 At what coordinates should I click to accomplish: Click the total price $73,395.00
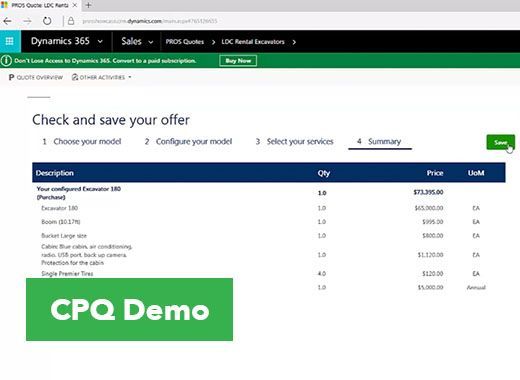pos(428,192)
